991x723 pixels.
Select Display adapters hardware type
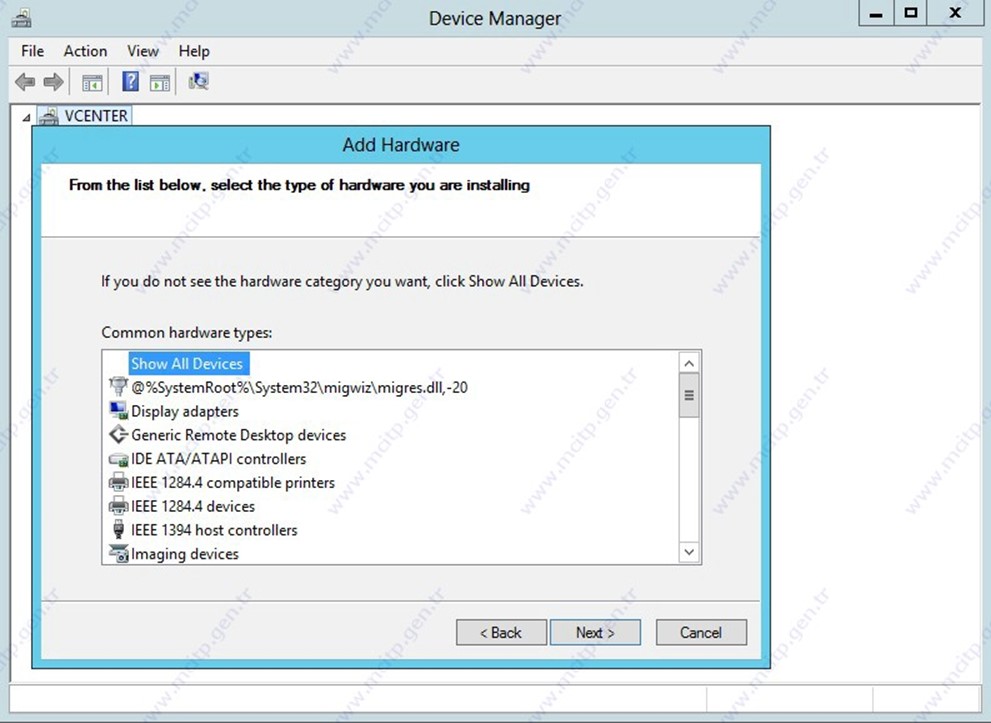coord(185,411)
